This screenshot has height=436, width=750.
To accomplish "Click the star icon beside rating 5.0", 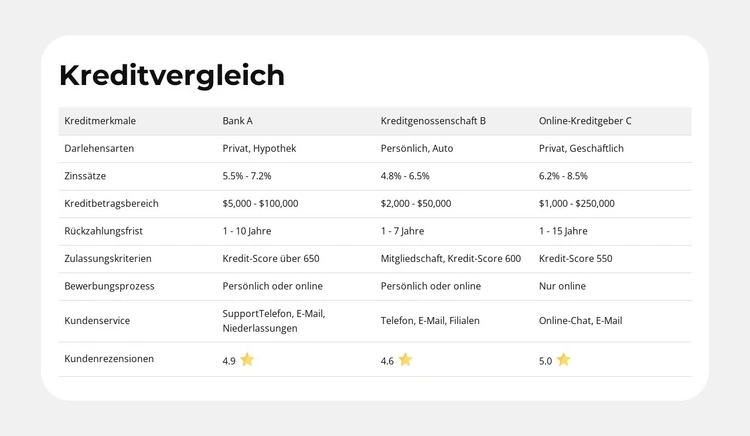I will coord(563,360).
